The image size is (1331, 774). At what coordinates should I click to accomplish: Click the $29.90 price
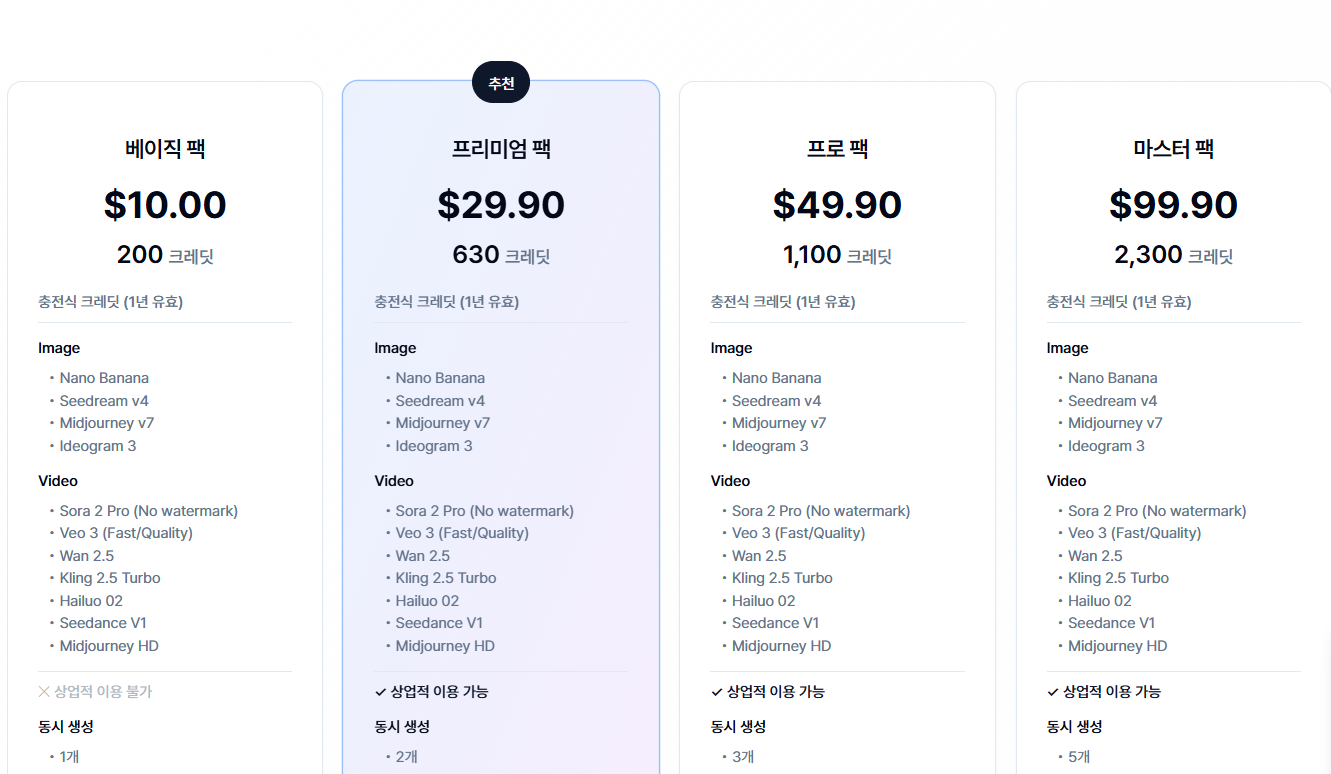click(x=501, y=205)
